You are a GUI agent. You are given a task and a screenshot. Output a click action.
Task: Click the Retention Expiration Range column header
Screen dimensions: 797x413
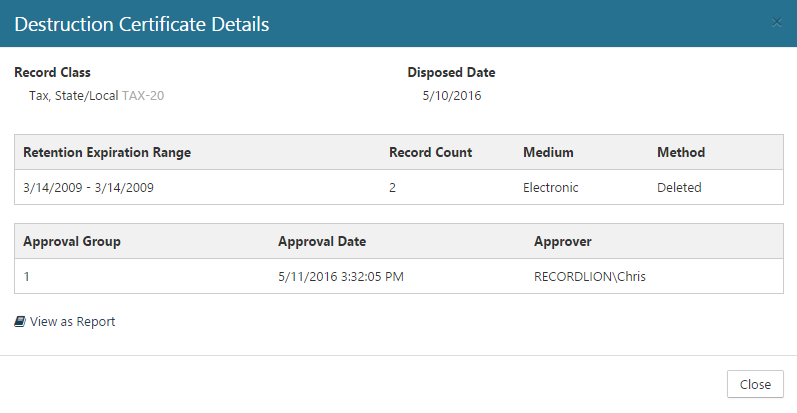coord(107,153)
